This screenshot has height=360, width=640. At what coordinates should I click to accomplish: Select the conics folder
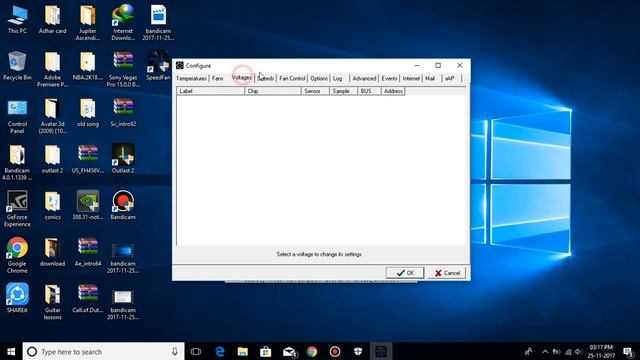pos(52,205)
